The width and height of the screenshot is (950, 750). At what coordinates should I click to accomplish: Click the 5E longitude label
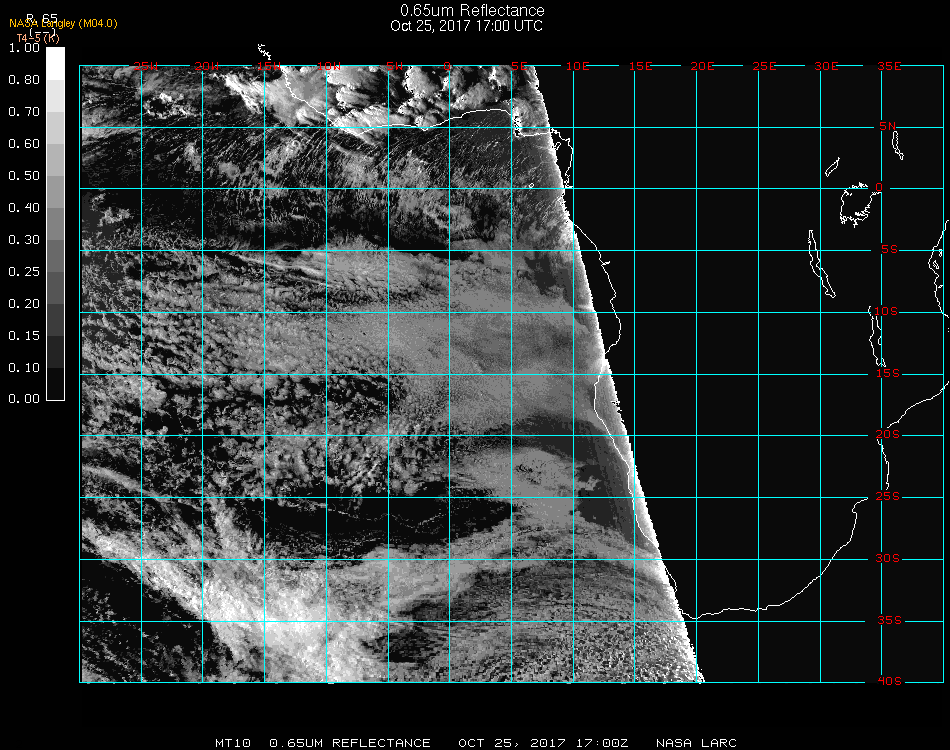pyautogui.click(x=519, y=66)
